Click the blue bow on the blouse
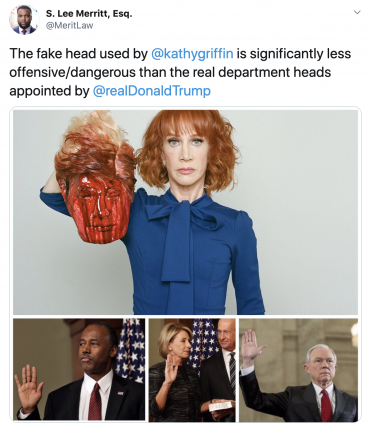 click(x=183, y=237)
